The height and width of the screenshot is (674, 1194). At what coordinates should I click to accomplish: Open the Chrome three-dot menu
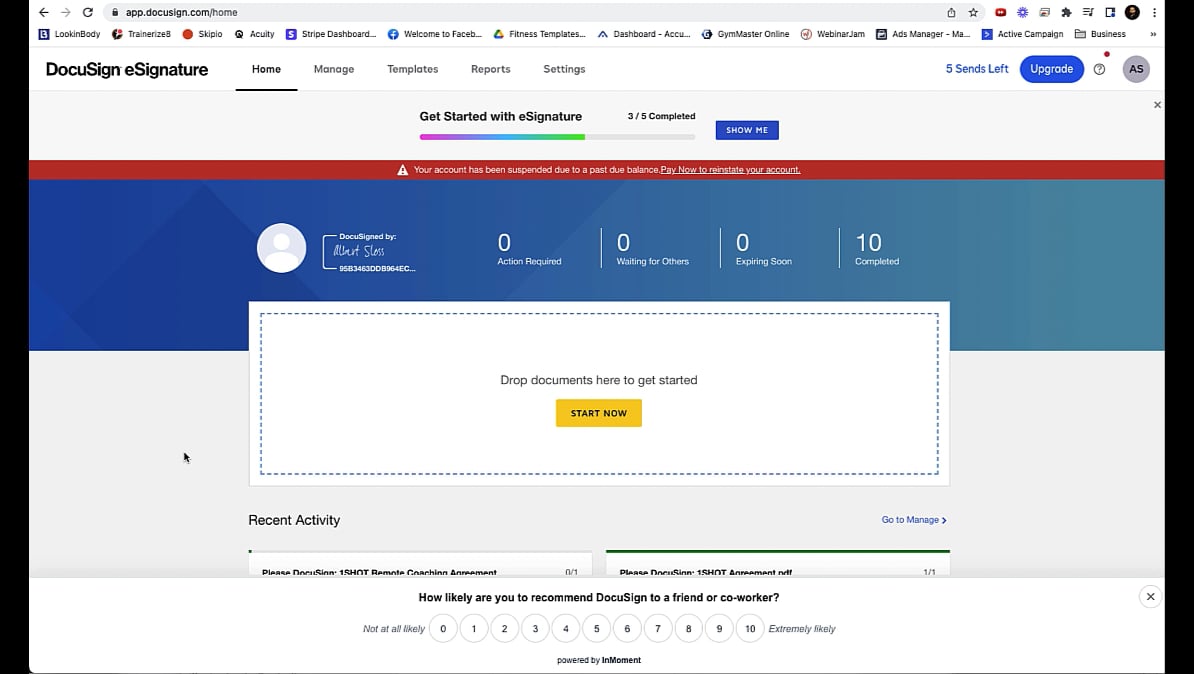[x=1154, y=12]
